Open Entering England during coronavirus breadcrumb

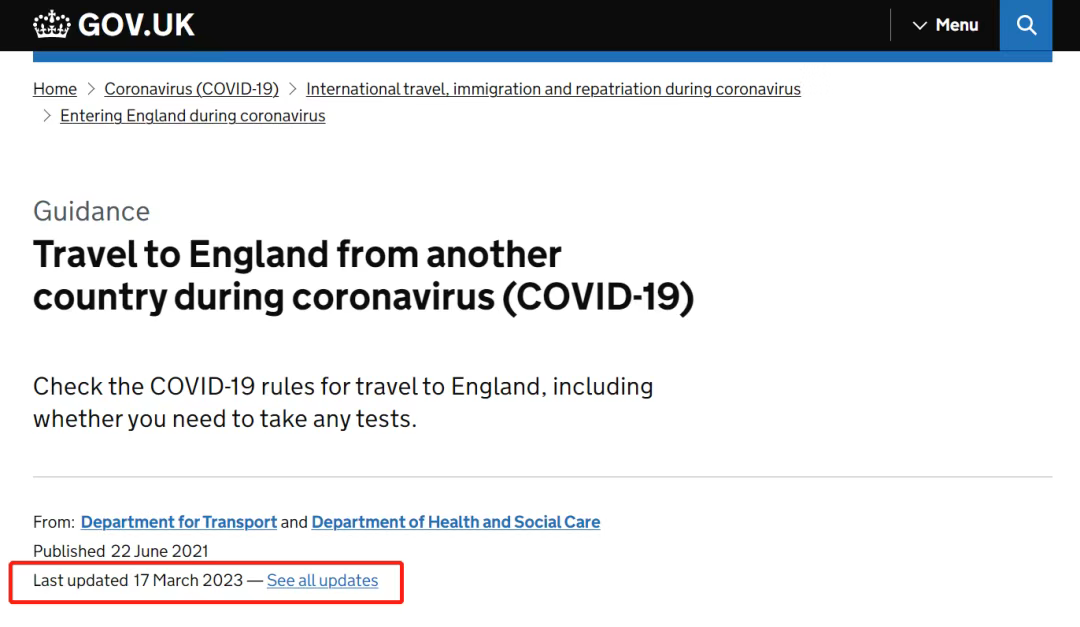point(192,116)
